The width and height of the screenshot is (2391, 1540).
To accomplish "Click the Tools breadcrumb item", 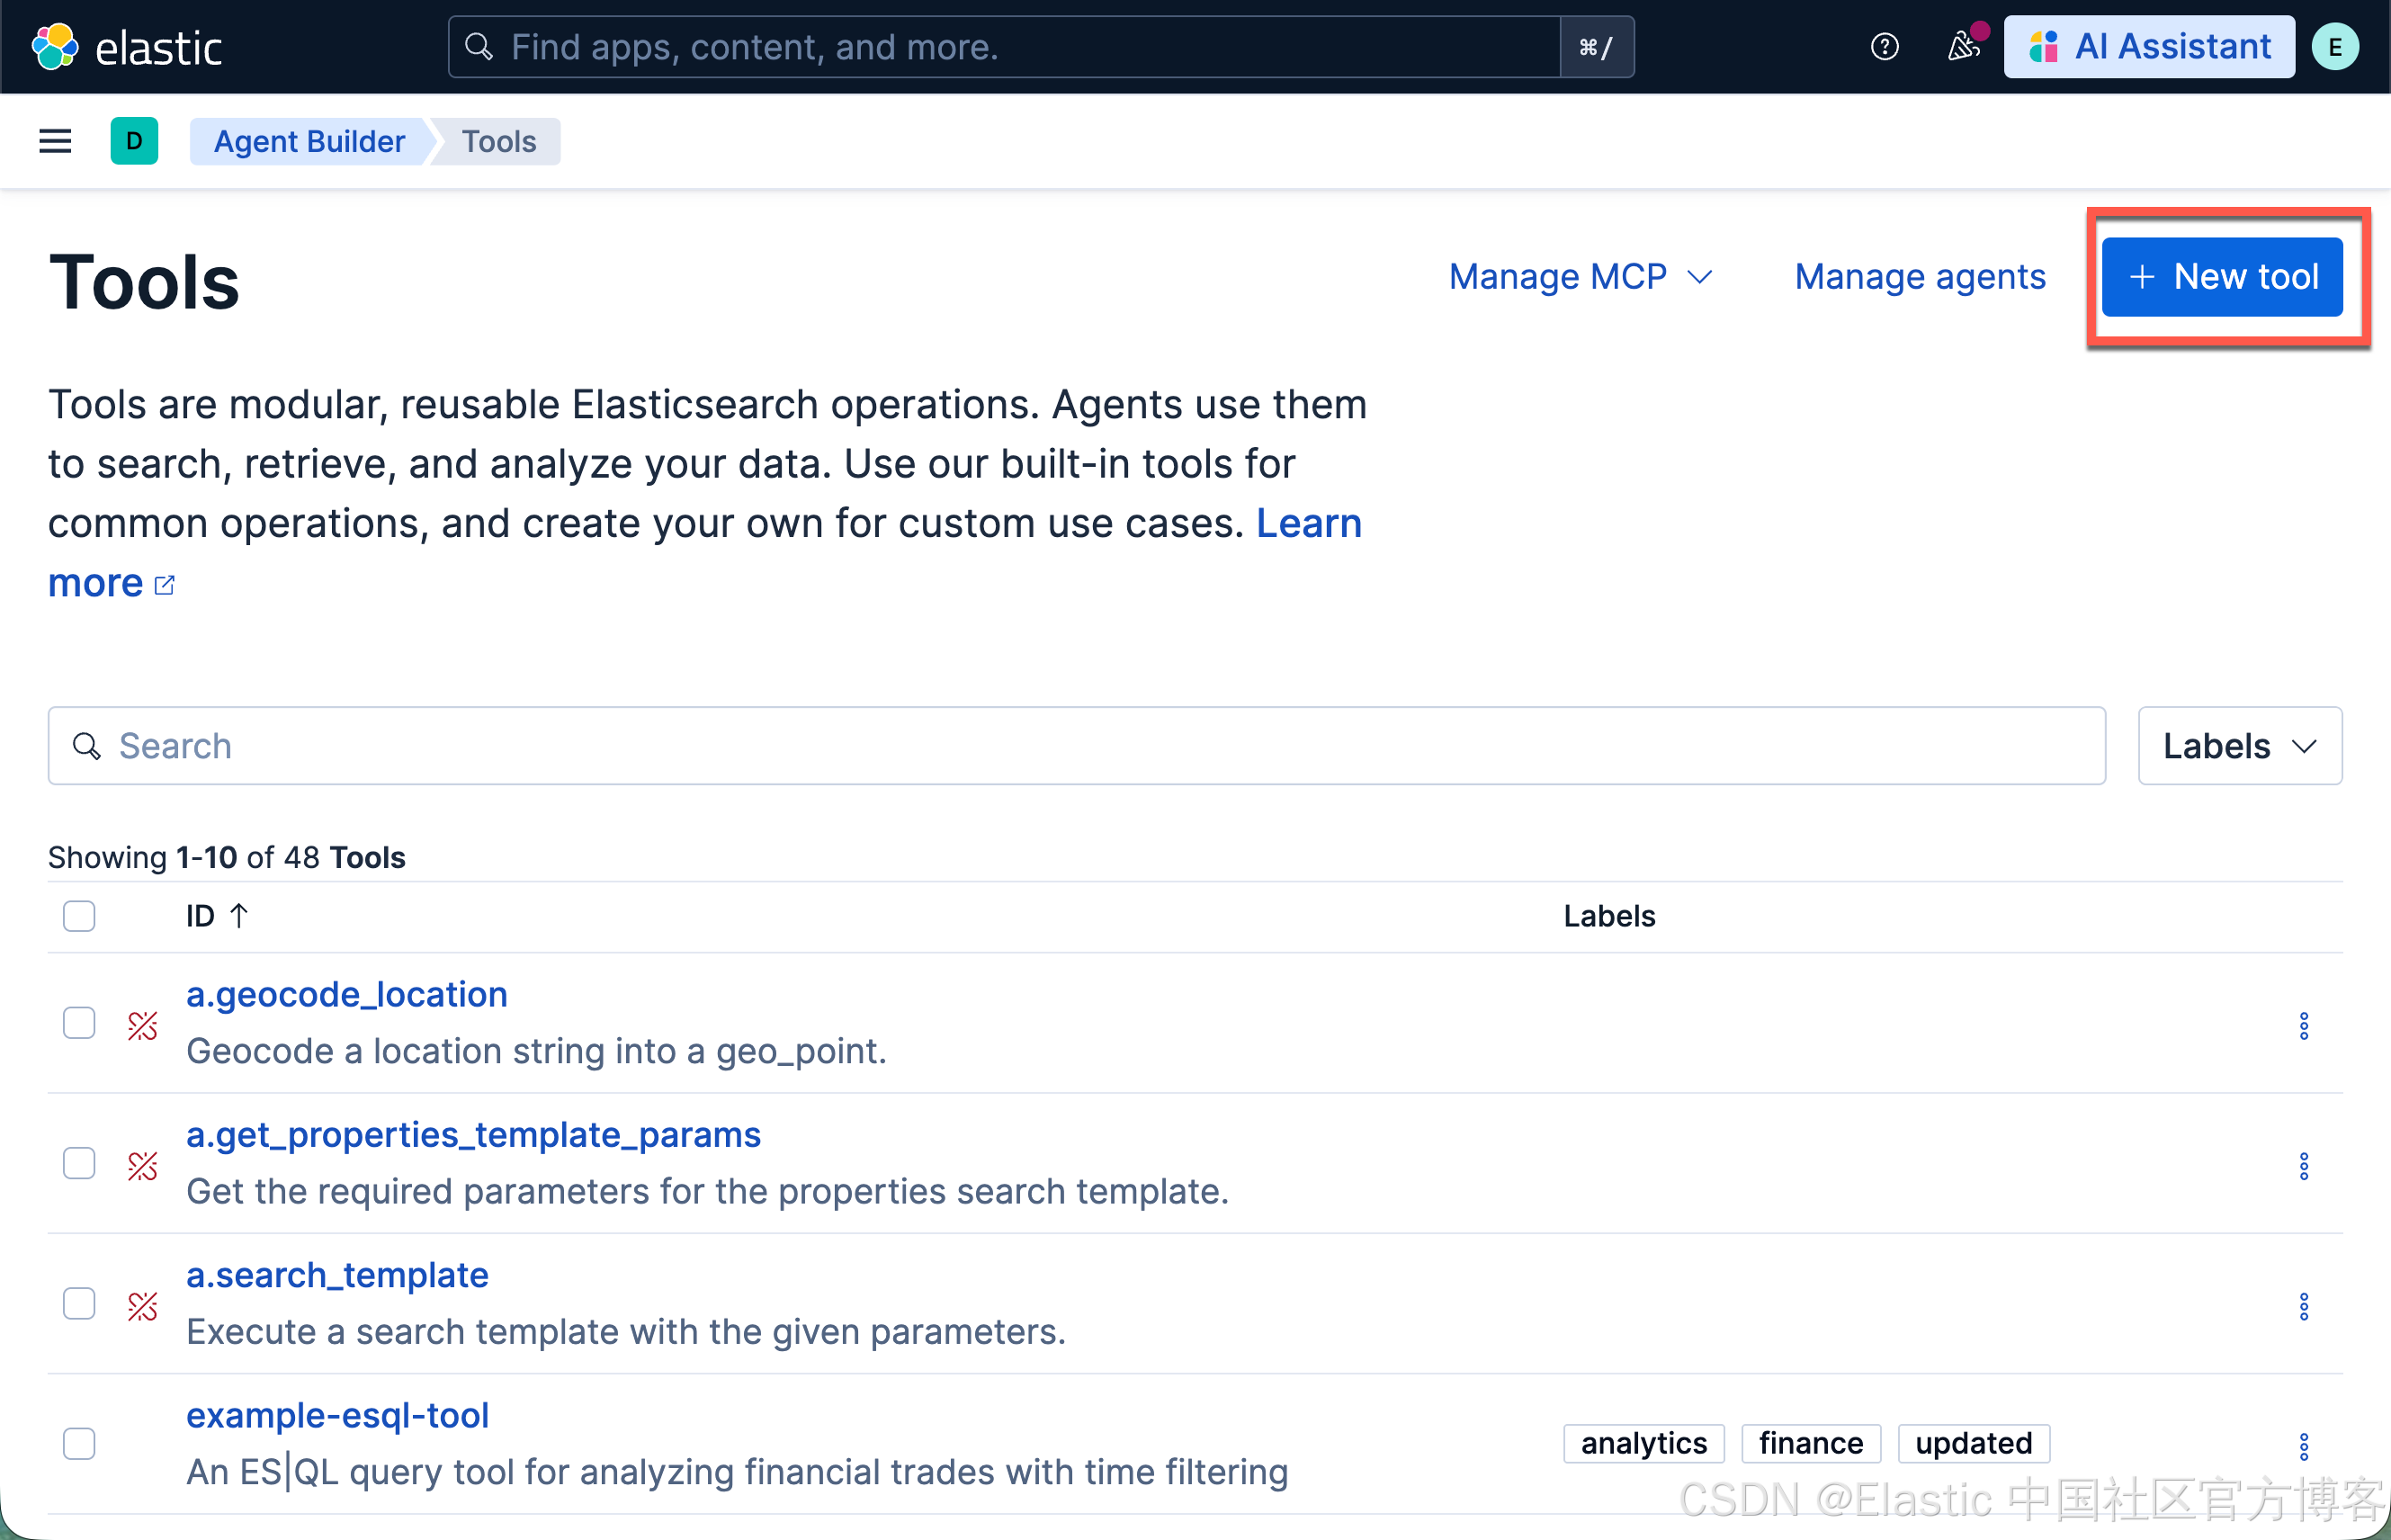I will pyautogui.click(x=498, y=141).
